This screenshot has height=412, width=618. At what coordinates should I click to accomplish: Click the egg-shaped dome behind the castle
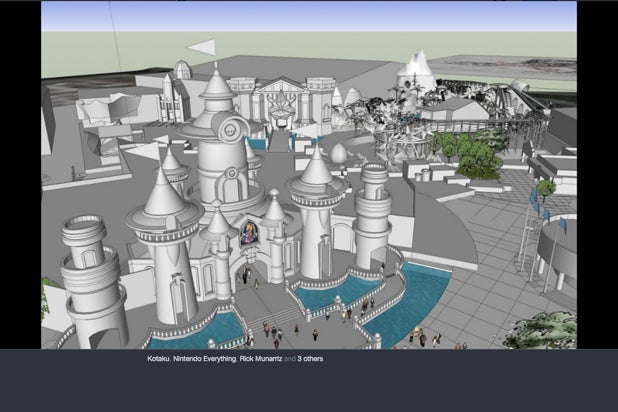click(x=340, y=154)
